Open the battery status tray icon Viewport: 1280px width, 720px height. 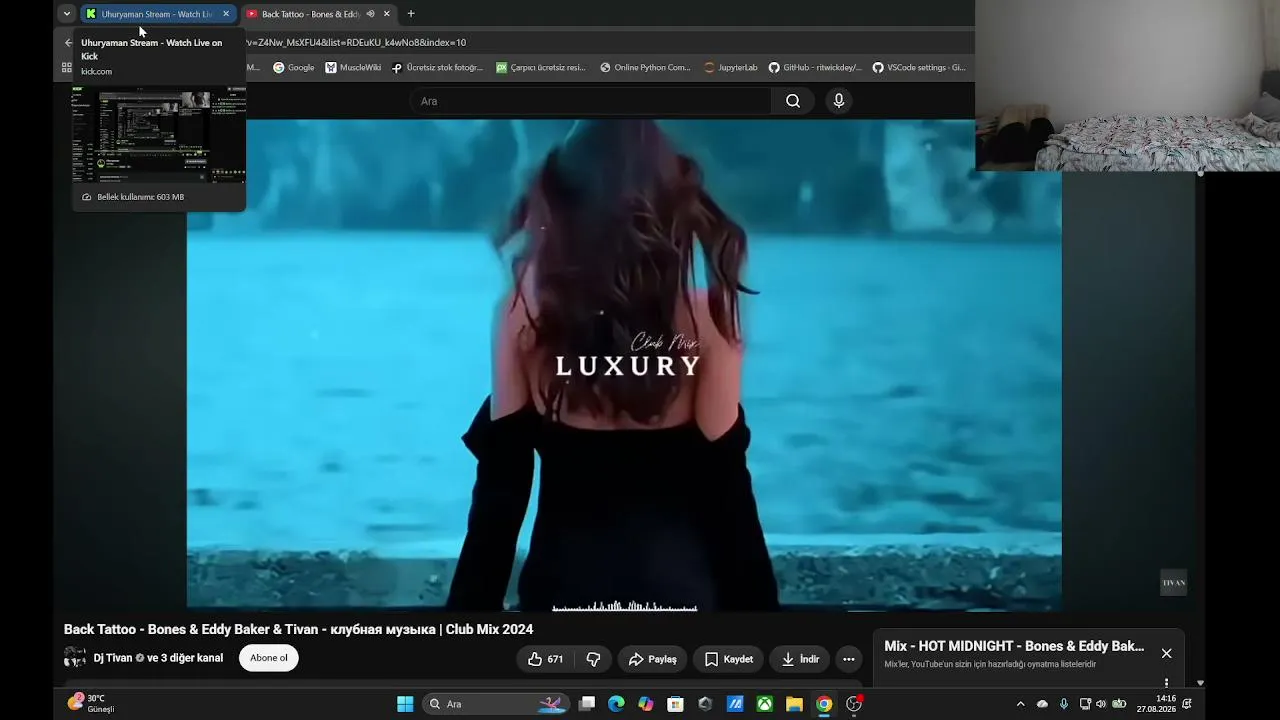pyautogui.click(x=1119, y=704)
